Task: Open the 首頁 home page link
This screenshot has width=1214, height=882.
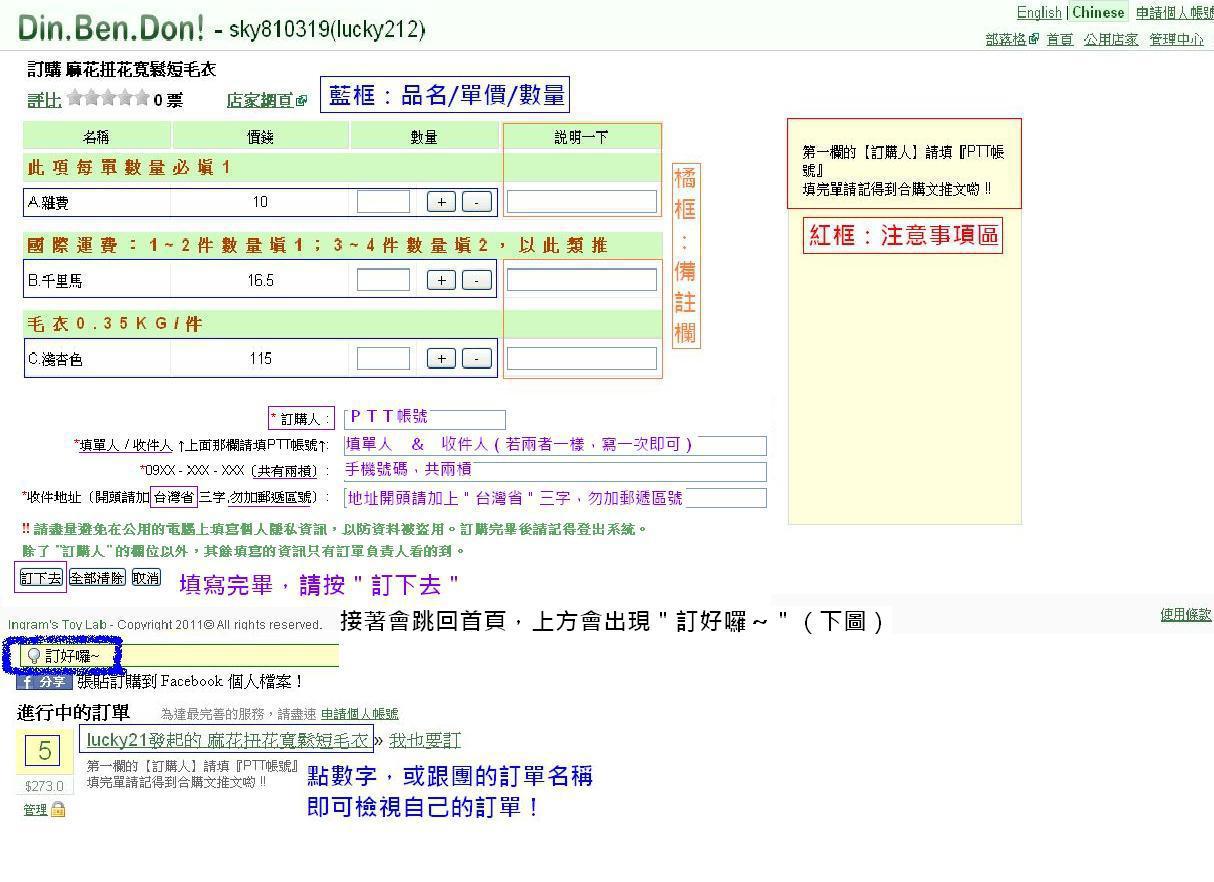Action: [x=1059, y=39]
